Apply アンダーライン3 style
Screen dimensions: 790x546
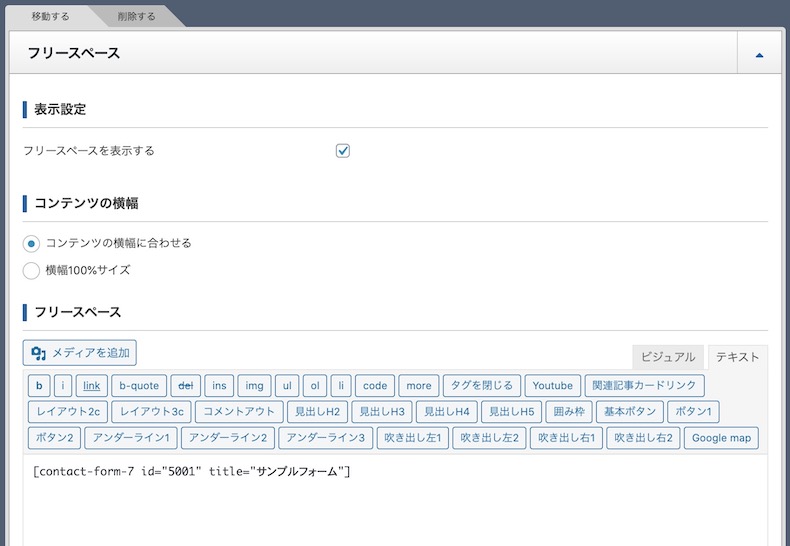[325, 438]
